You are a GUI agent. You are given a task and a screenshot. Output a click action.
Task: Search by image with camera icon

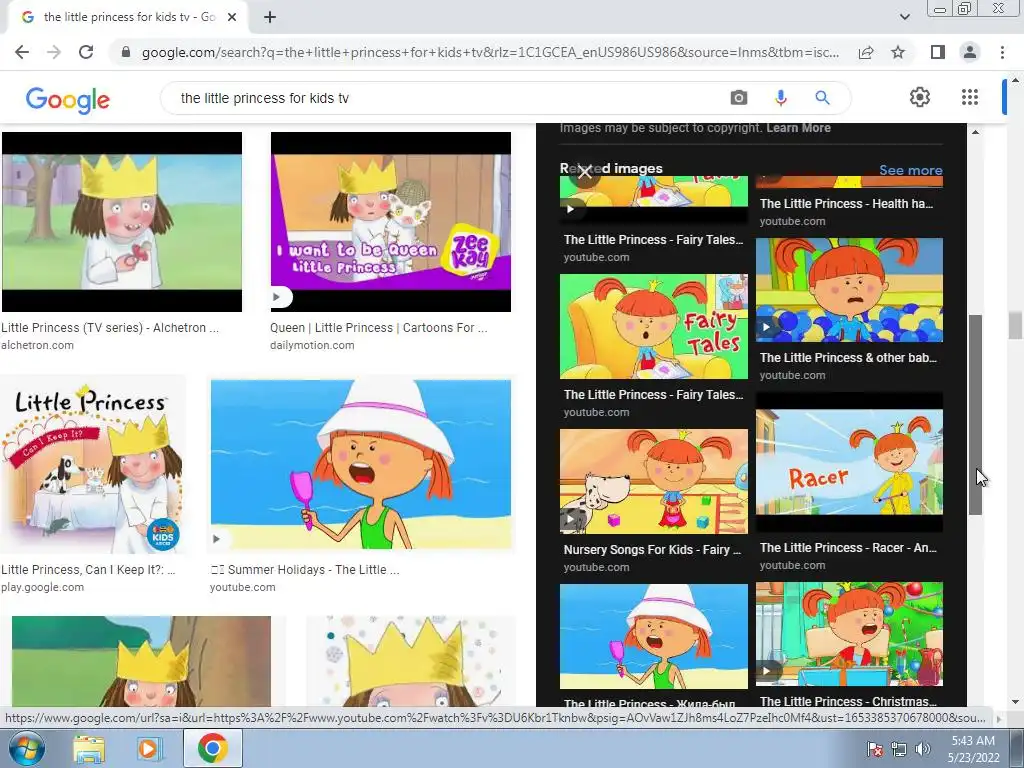(x=739, y=98)
